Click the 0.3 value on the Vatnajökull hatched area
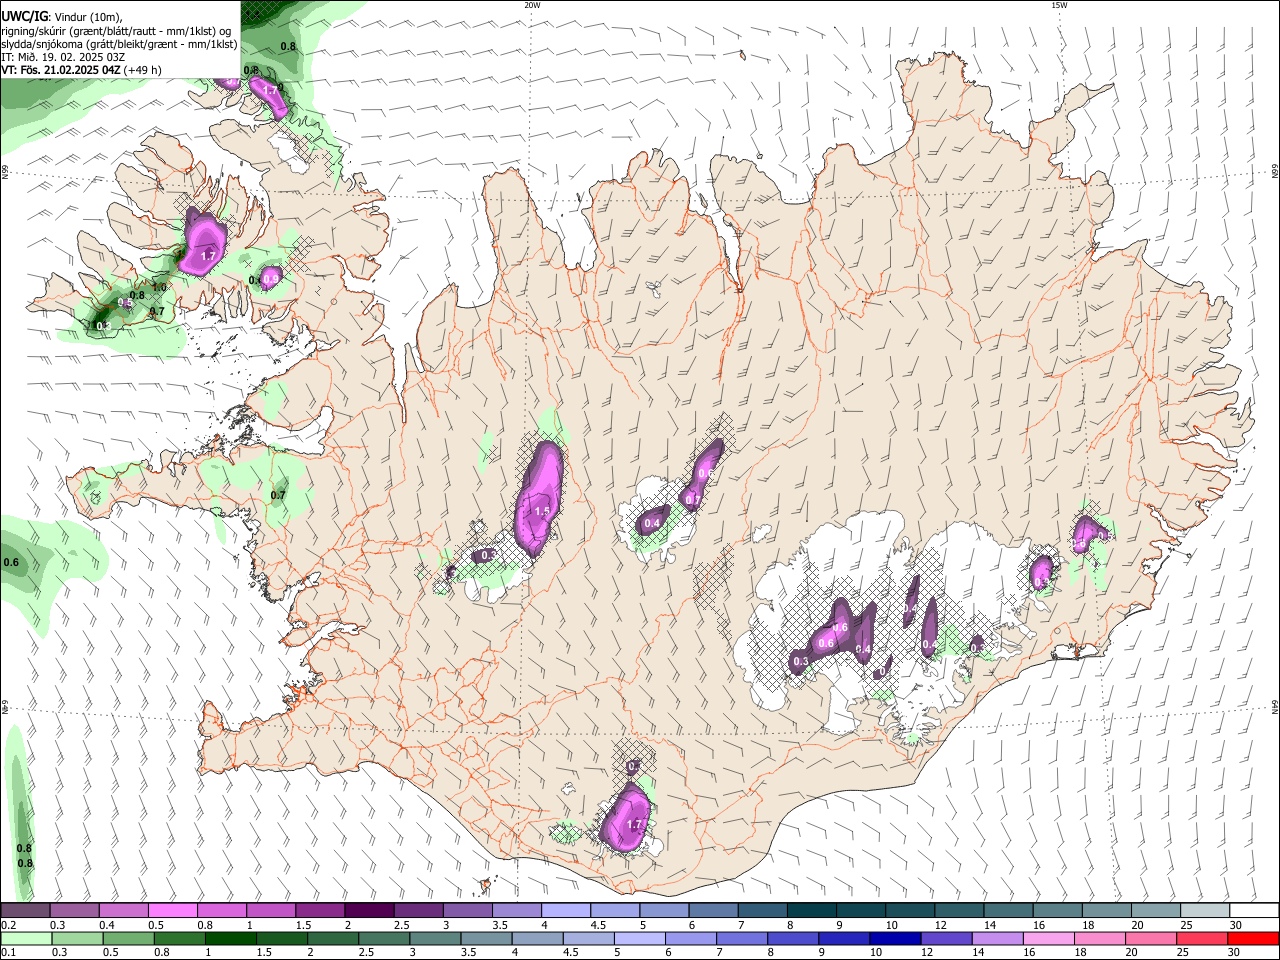 click(x=800, y=661)
